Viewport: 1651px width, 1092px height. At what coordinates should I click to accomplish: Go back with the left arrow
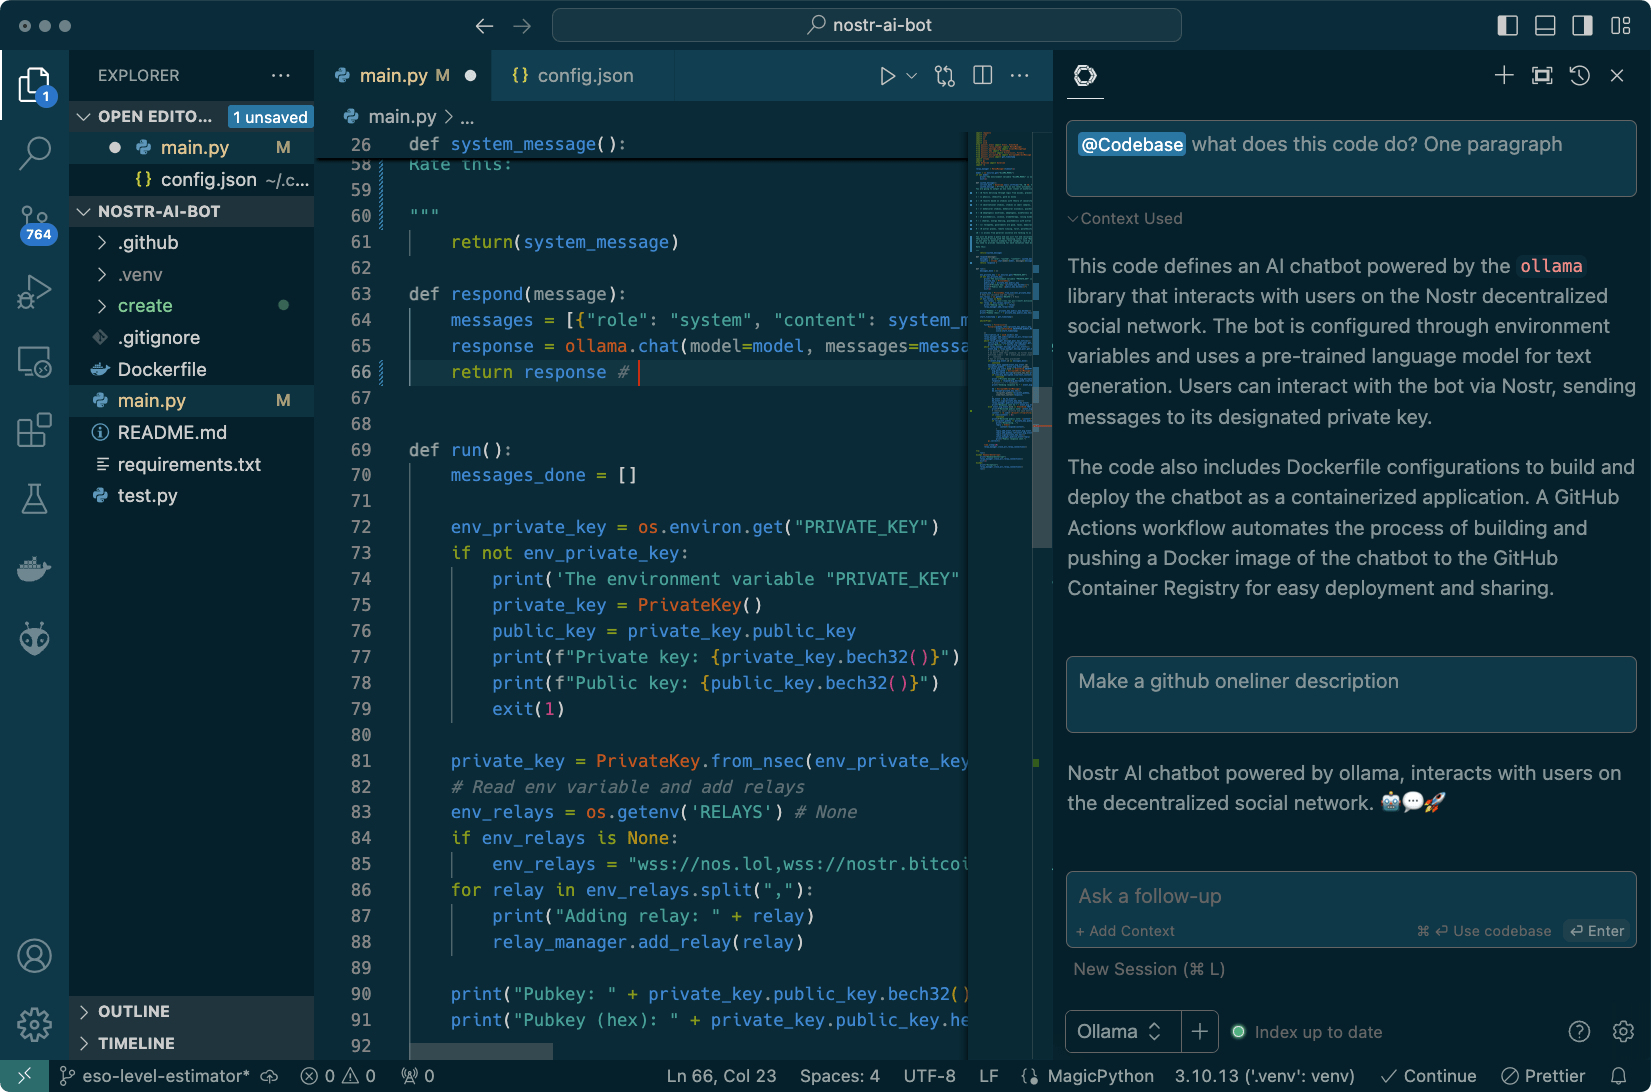[x=485, y=26]
